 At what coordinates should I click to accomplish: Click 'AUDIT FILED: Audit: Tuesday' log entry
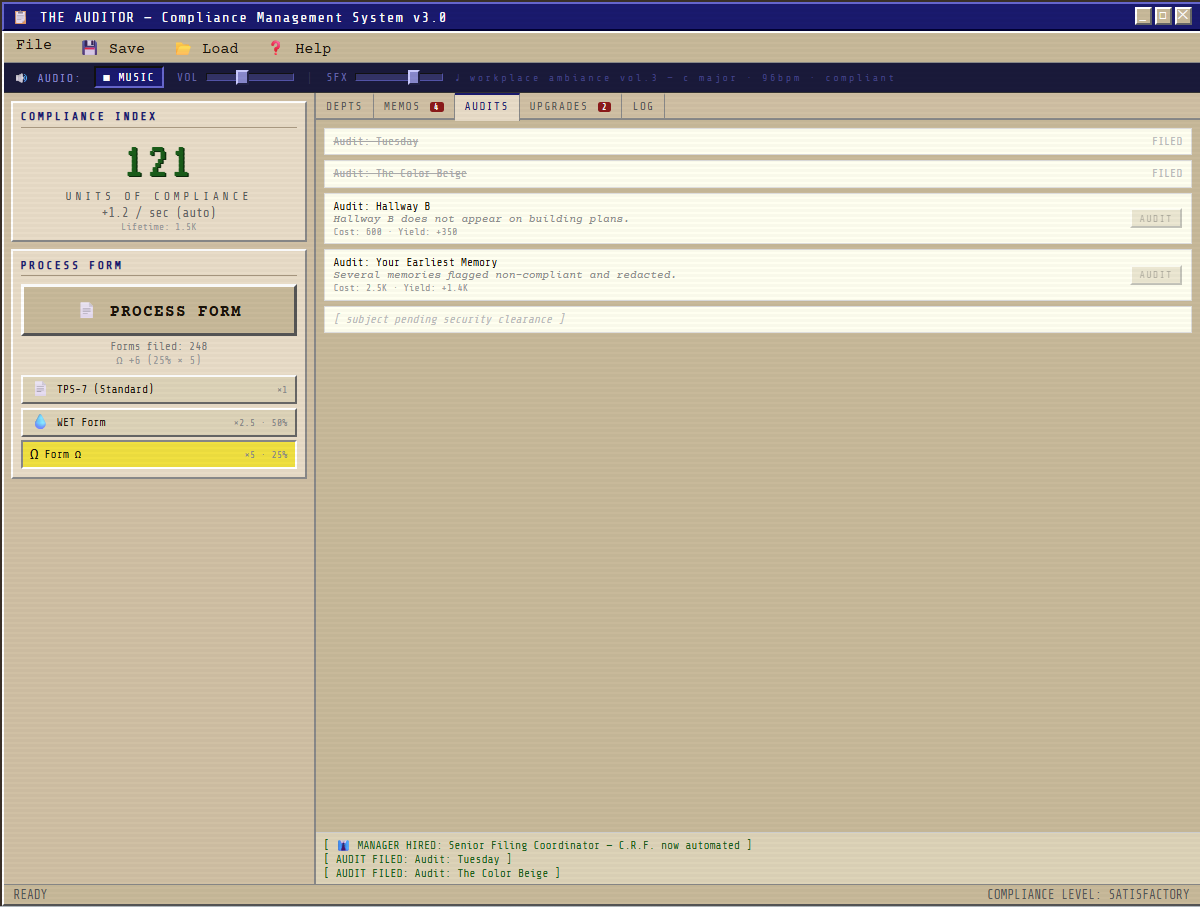[x=418, y=860]
